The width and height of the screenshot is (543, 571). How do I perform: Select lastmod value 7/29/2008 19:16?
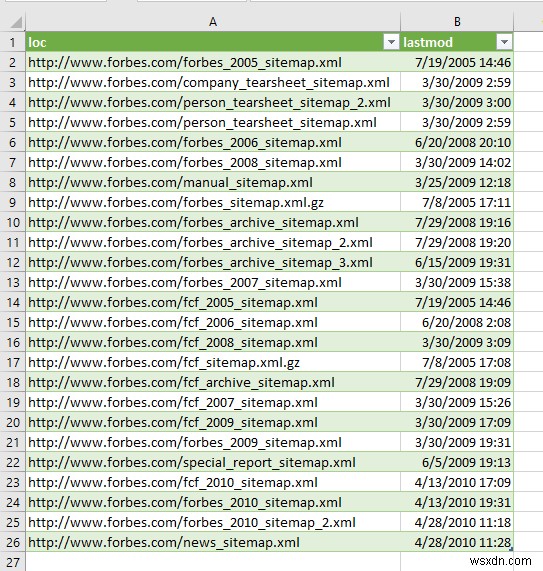click(x=457, y=223)
